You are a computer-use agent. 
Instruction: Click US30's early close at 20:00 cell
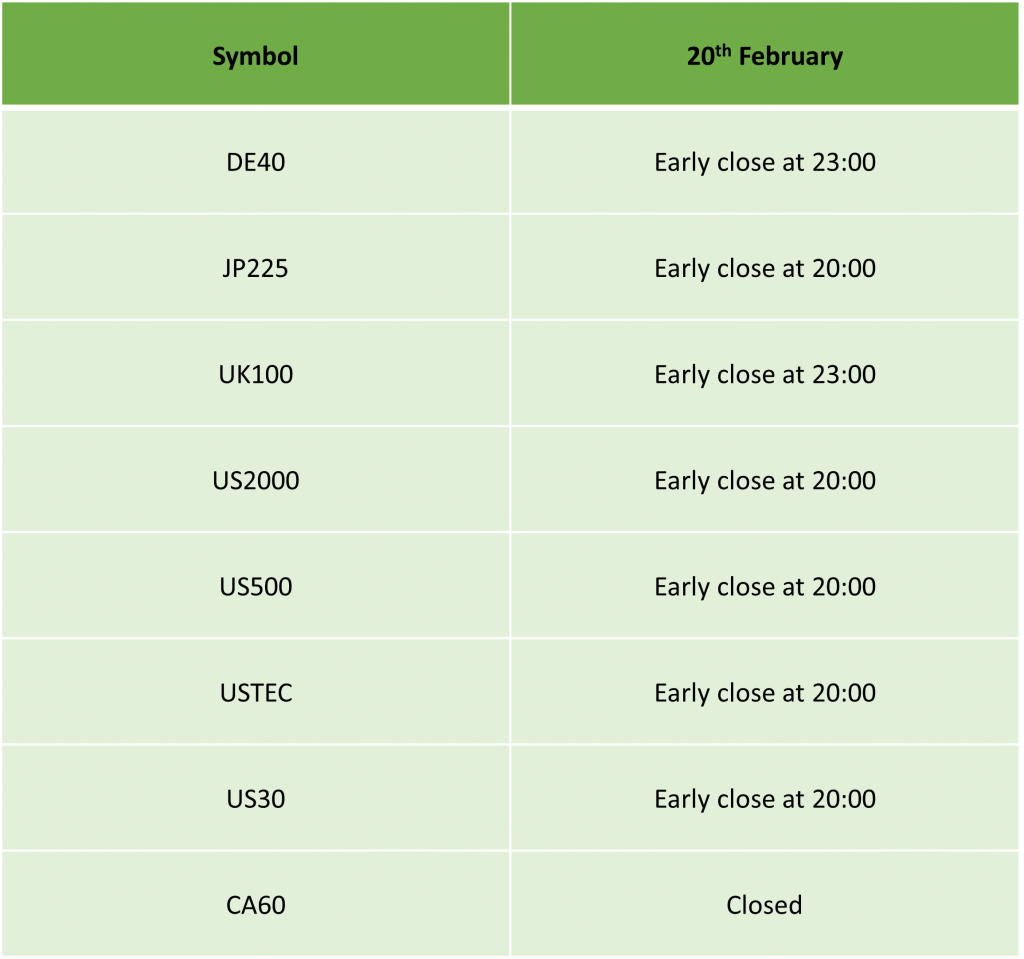pos(764,798)
